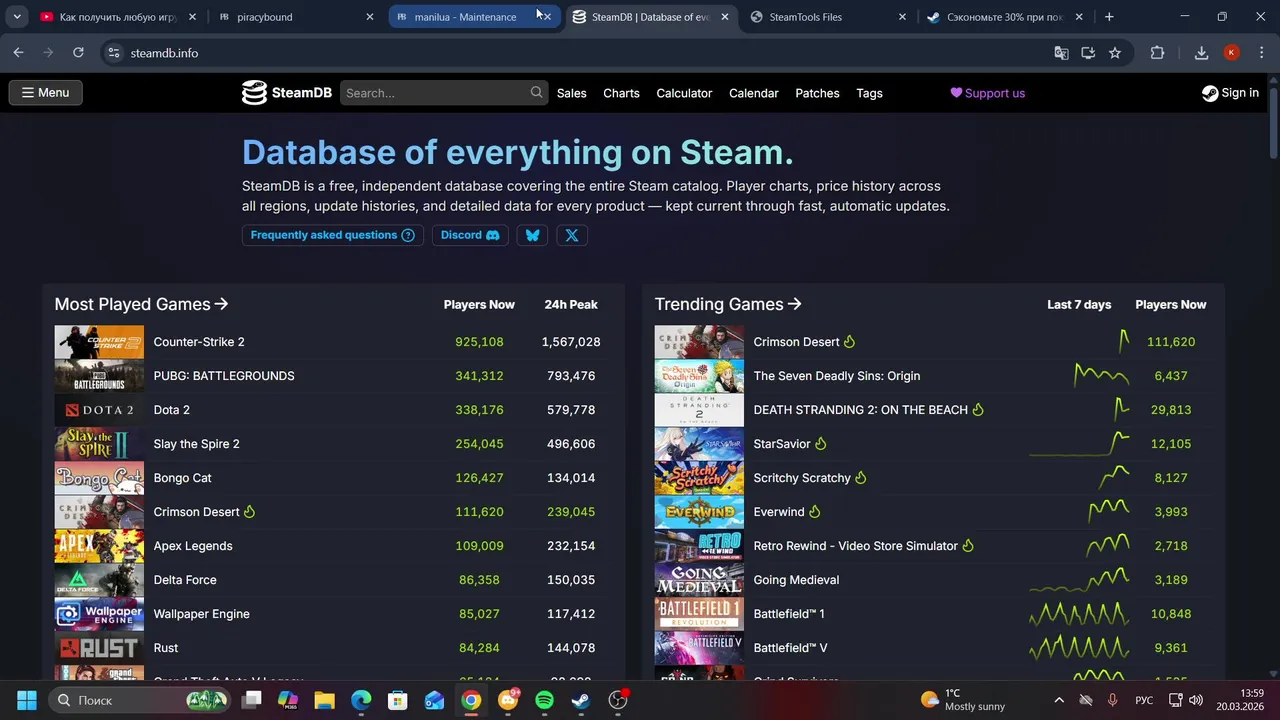The width and height of the screenshot is (1280, 720).
Task: Sign in with Steam
Action: pos(1230,93)
